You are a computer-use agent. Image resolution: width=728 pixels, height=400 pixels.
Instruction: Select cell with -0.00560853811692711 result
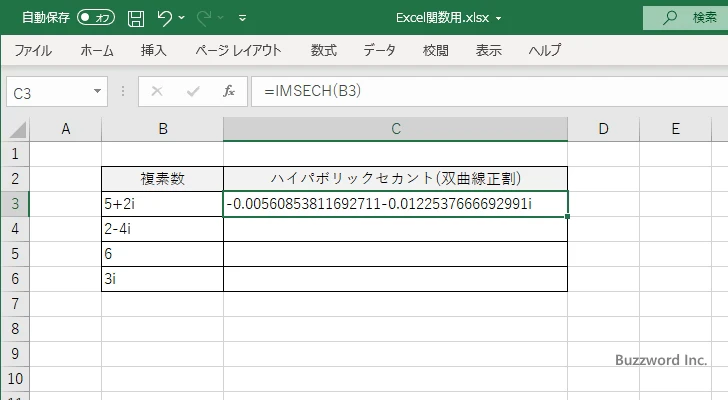coord(396,204)
